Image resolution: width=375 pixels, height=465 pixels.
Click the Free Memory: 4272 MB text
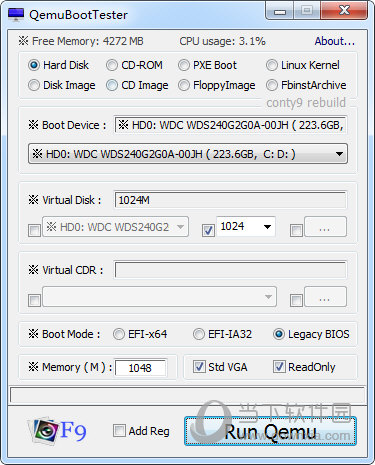coord(87,41)
